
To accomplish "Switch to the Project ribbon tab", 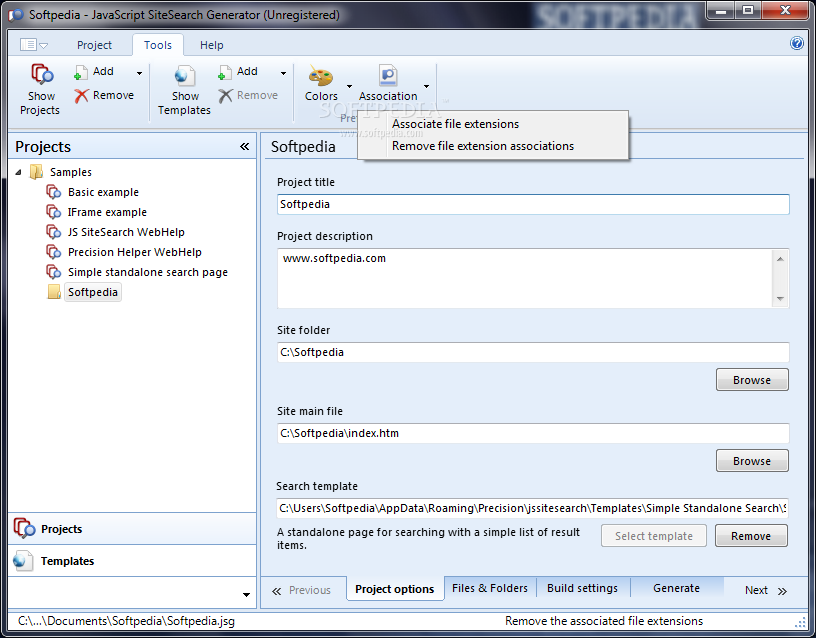I will click(94, 45).
